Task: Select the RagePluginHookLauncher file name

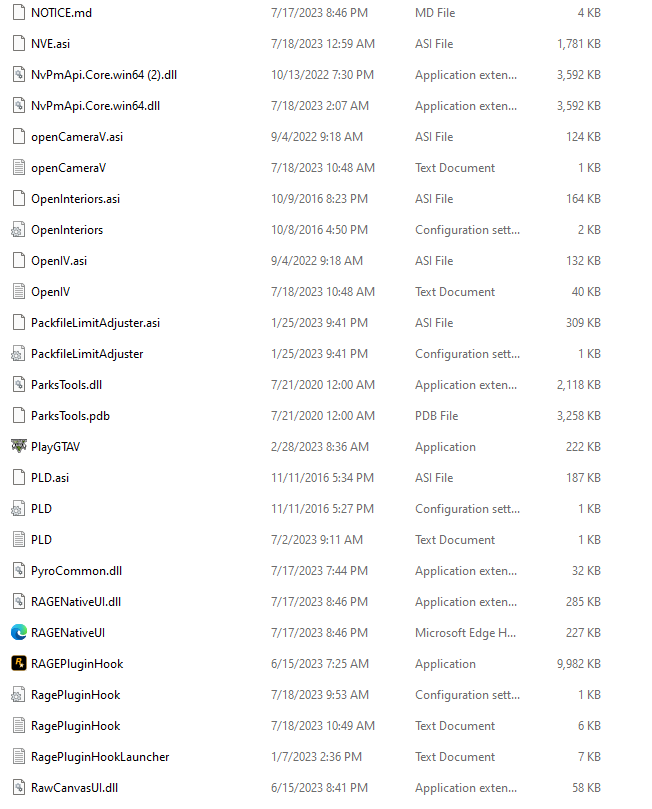Action: click(100, 757)
